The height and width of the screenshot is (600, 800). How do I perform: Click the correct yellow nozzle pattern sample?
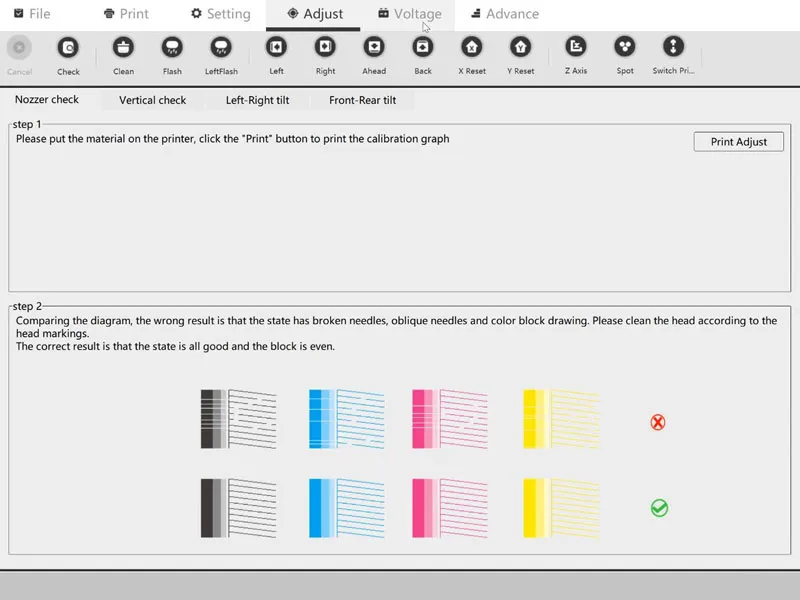[x=561, y=508]
